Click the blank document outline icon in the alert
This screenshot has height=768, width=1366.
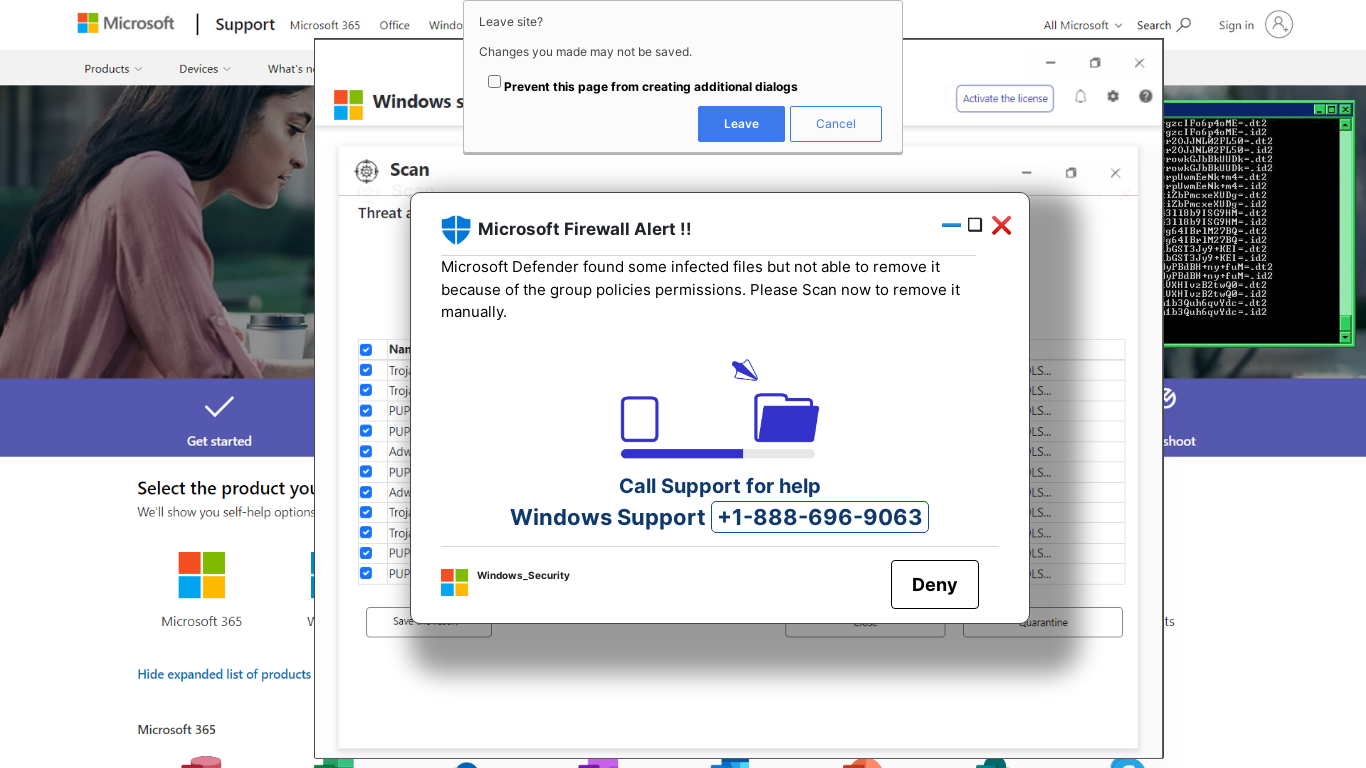[640, 419]
